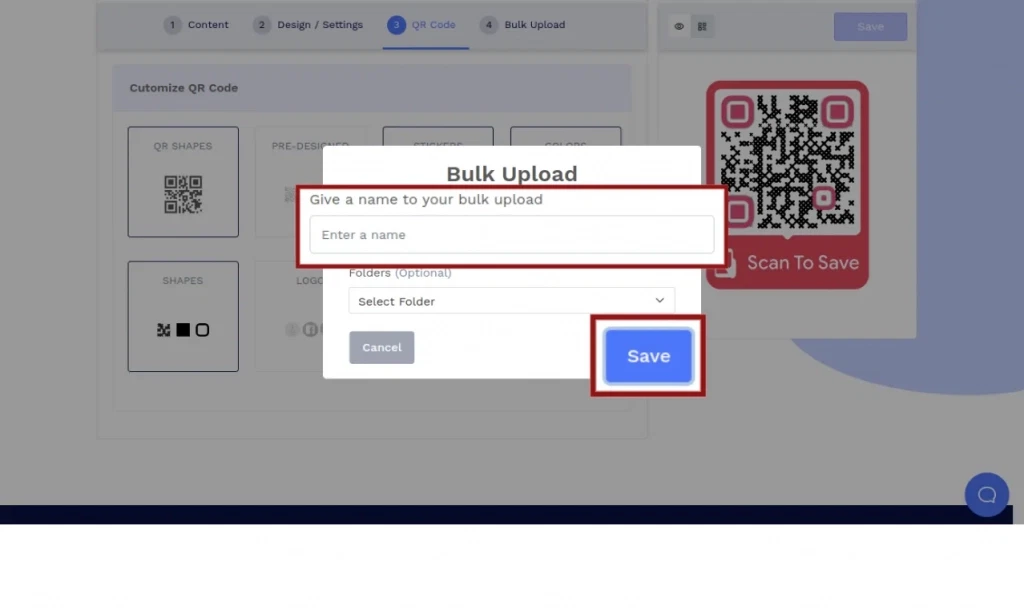Image resolution: width=1024 pixels, height=615 pixels.
Task: Click the Save button in preview panel
Action: click(x=870, y=27)
